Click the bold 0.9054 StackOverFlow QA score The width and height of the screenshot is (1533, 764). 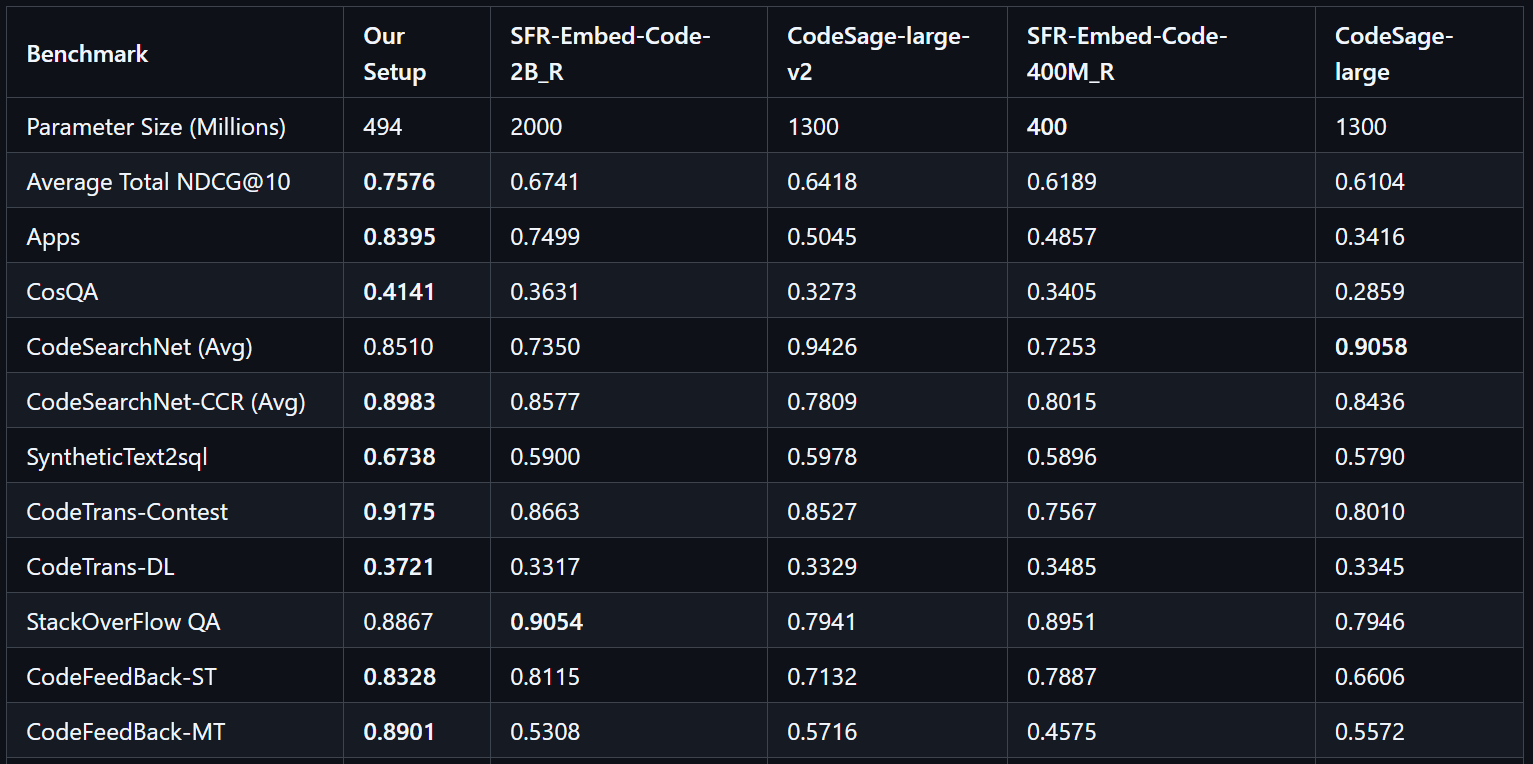[546, 622]
